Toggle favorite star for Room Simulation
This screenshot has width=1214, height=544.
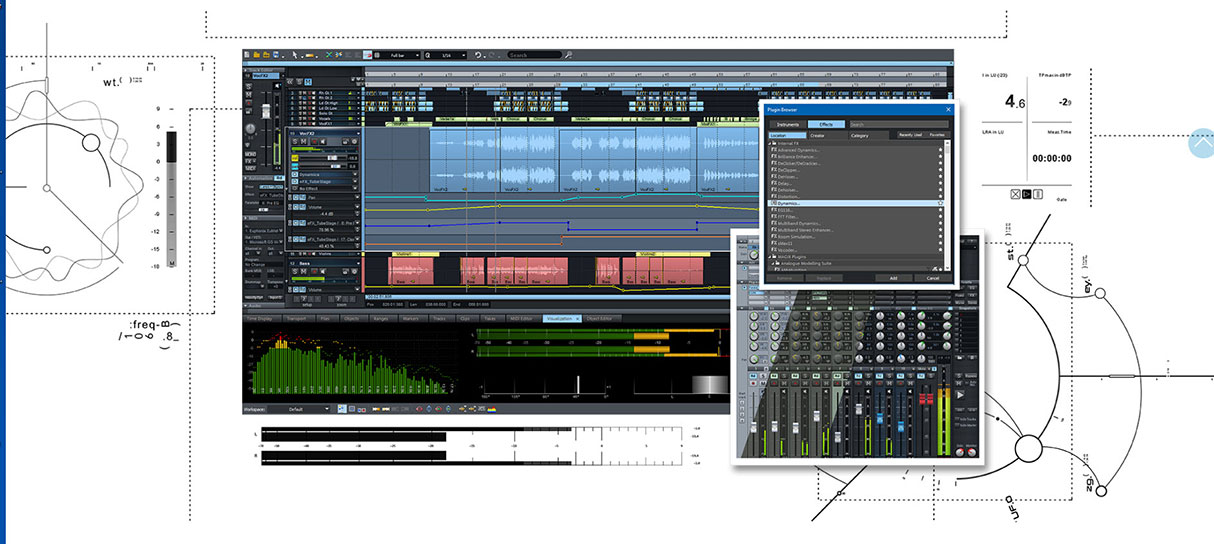940,235
